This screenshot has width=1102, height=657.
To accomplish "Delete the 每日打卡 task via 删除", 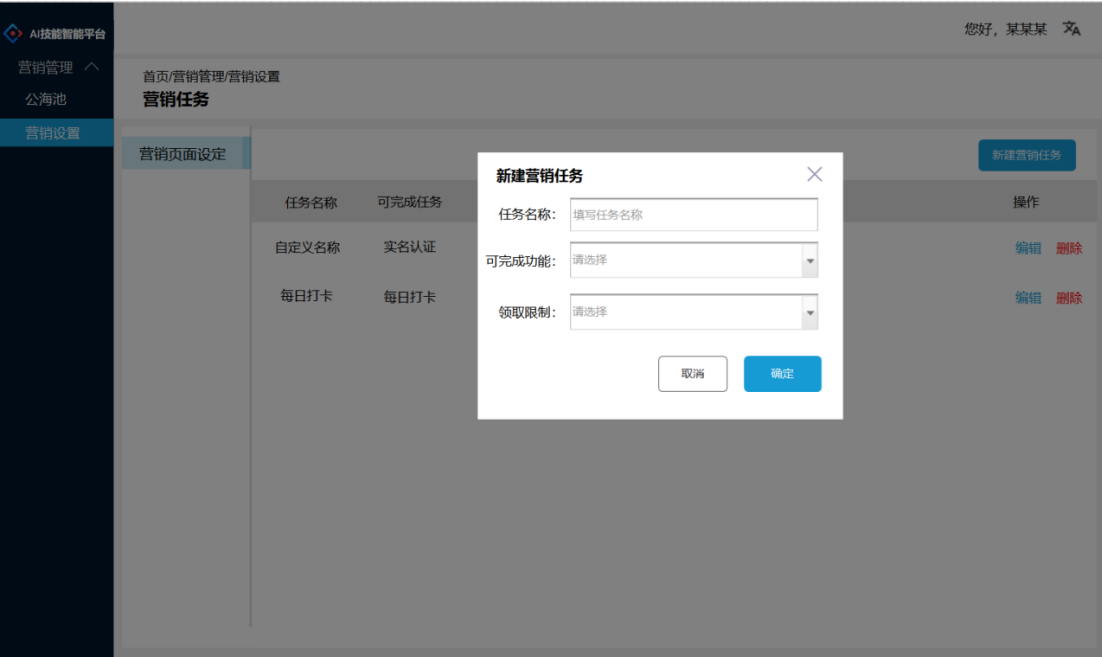I will [x=1069, y=297].
